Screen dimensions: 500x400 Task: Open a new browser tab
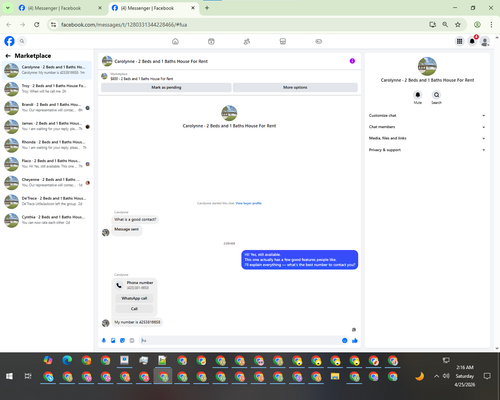click(x=207, y=8)
